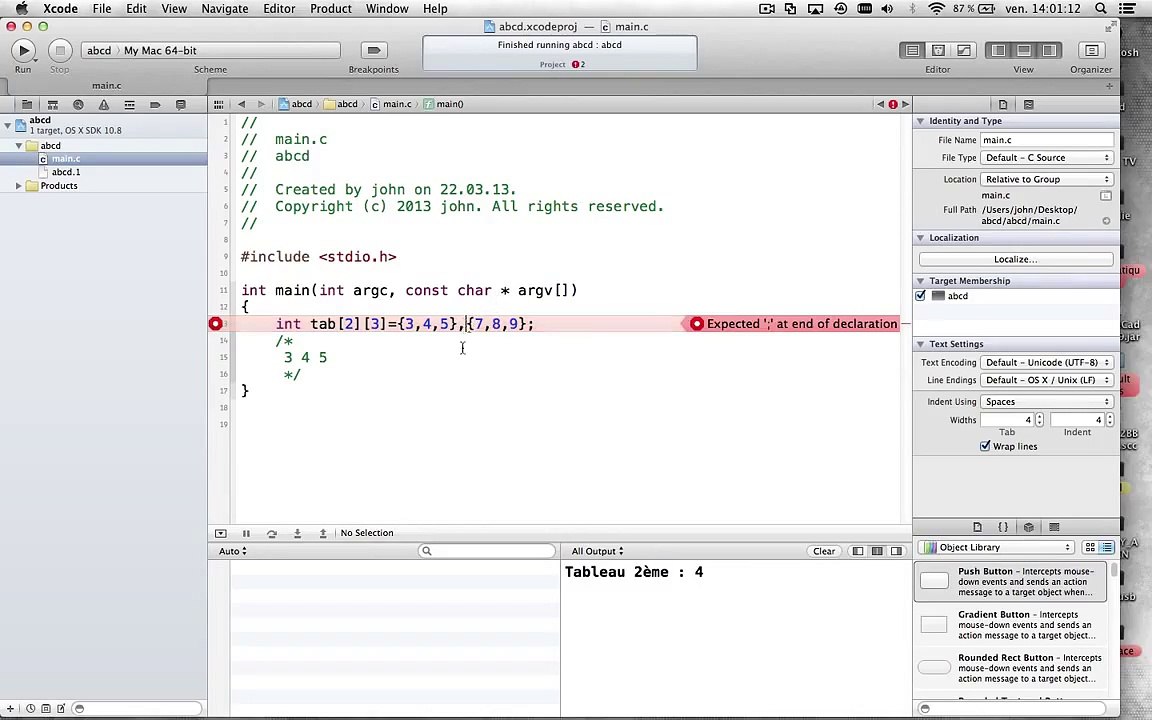The width and height of the screenshot is (1152, 720).
Task: Go back in editor history
Action: coord(242,104)
